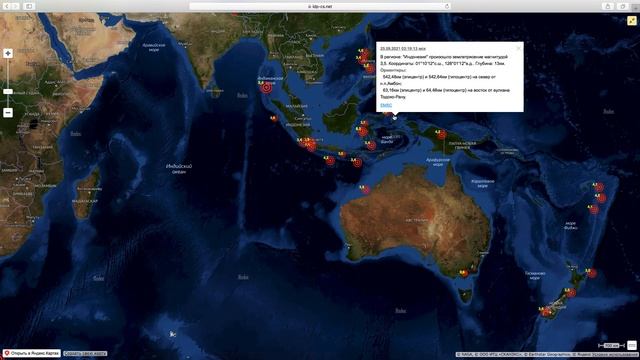Select the northernmost Philippines earthquake marker
Viewport: 640px width, 360px height.
click(x=364, y=53)
